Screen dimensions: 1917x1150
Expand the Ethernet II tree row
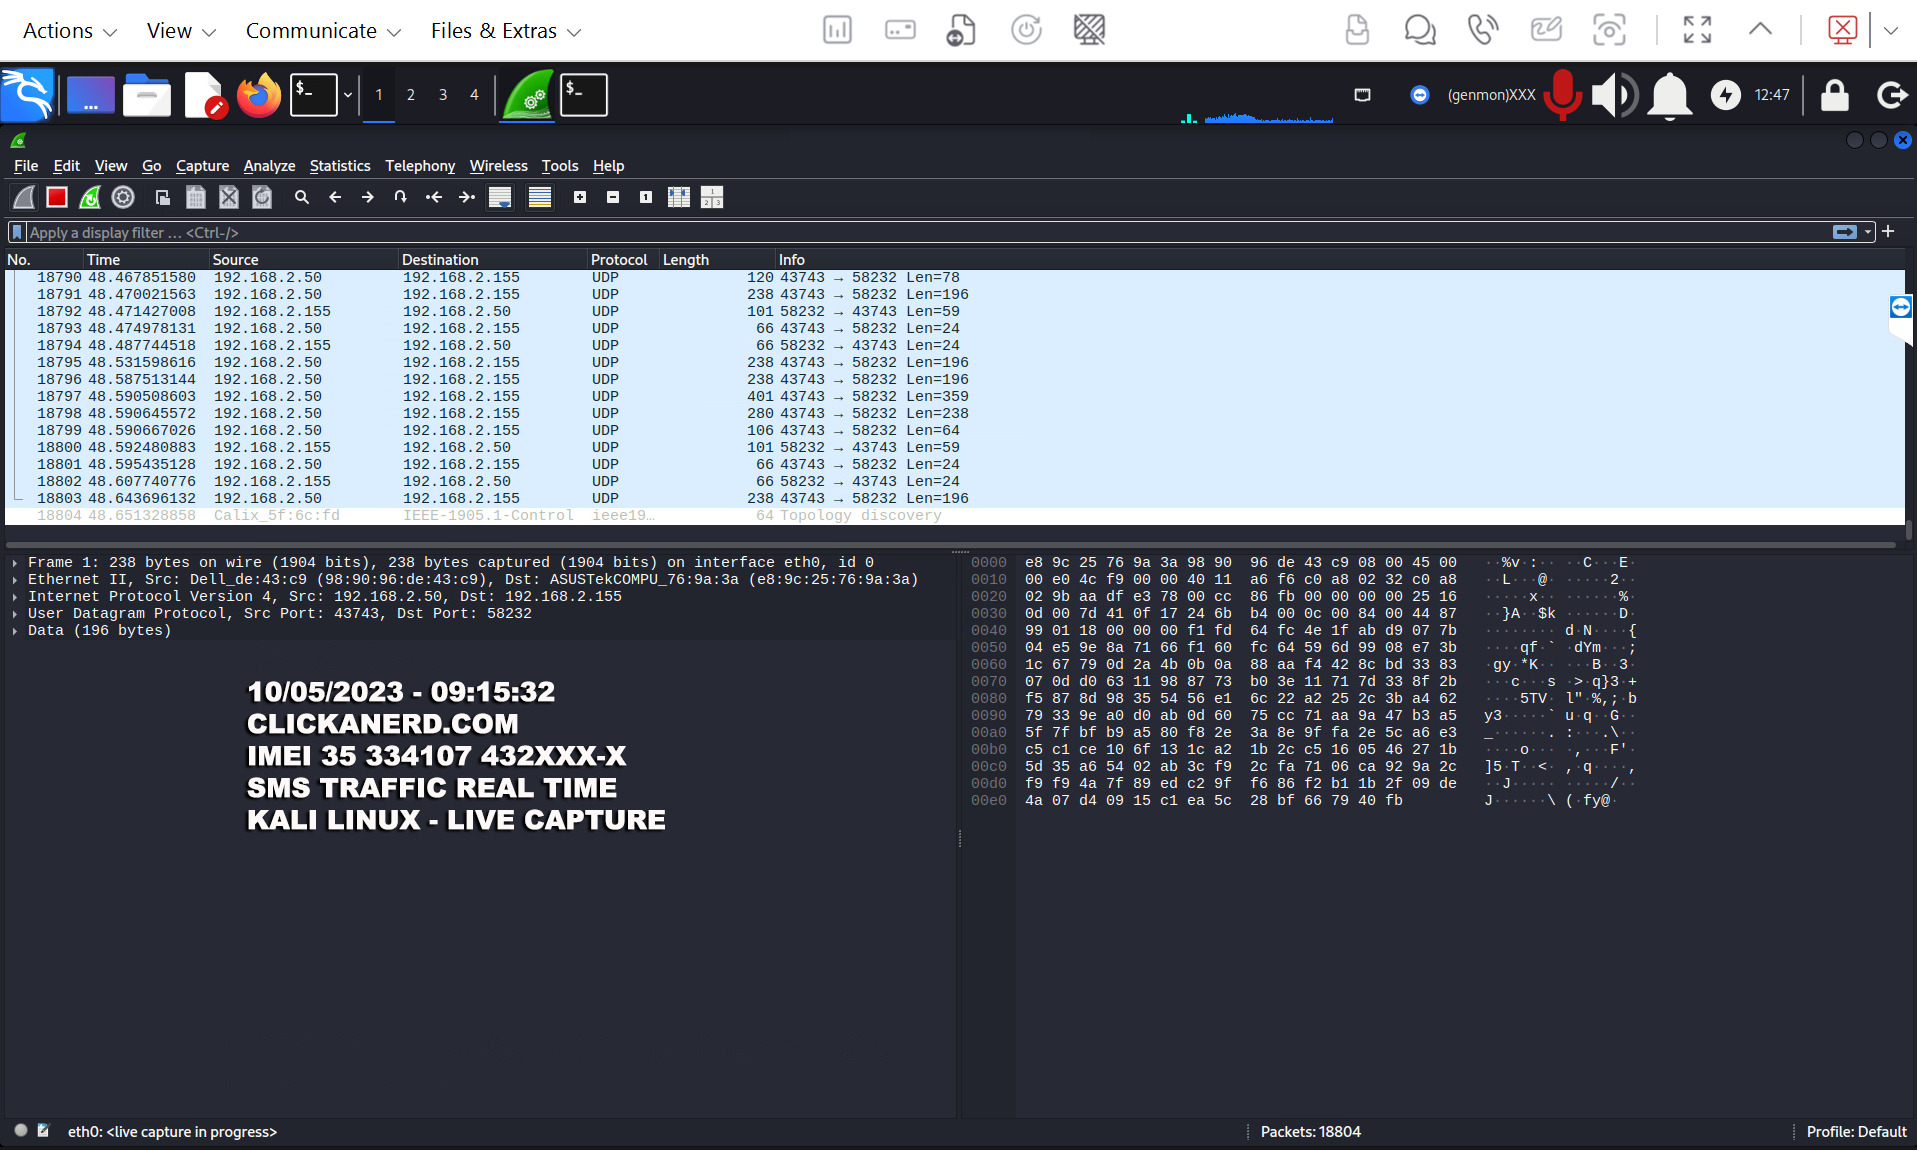click(x=15, y=580)
